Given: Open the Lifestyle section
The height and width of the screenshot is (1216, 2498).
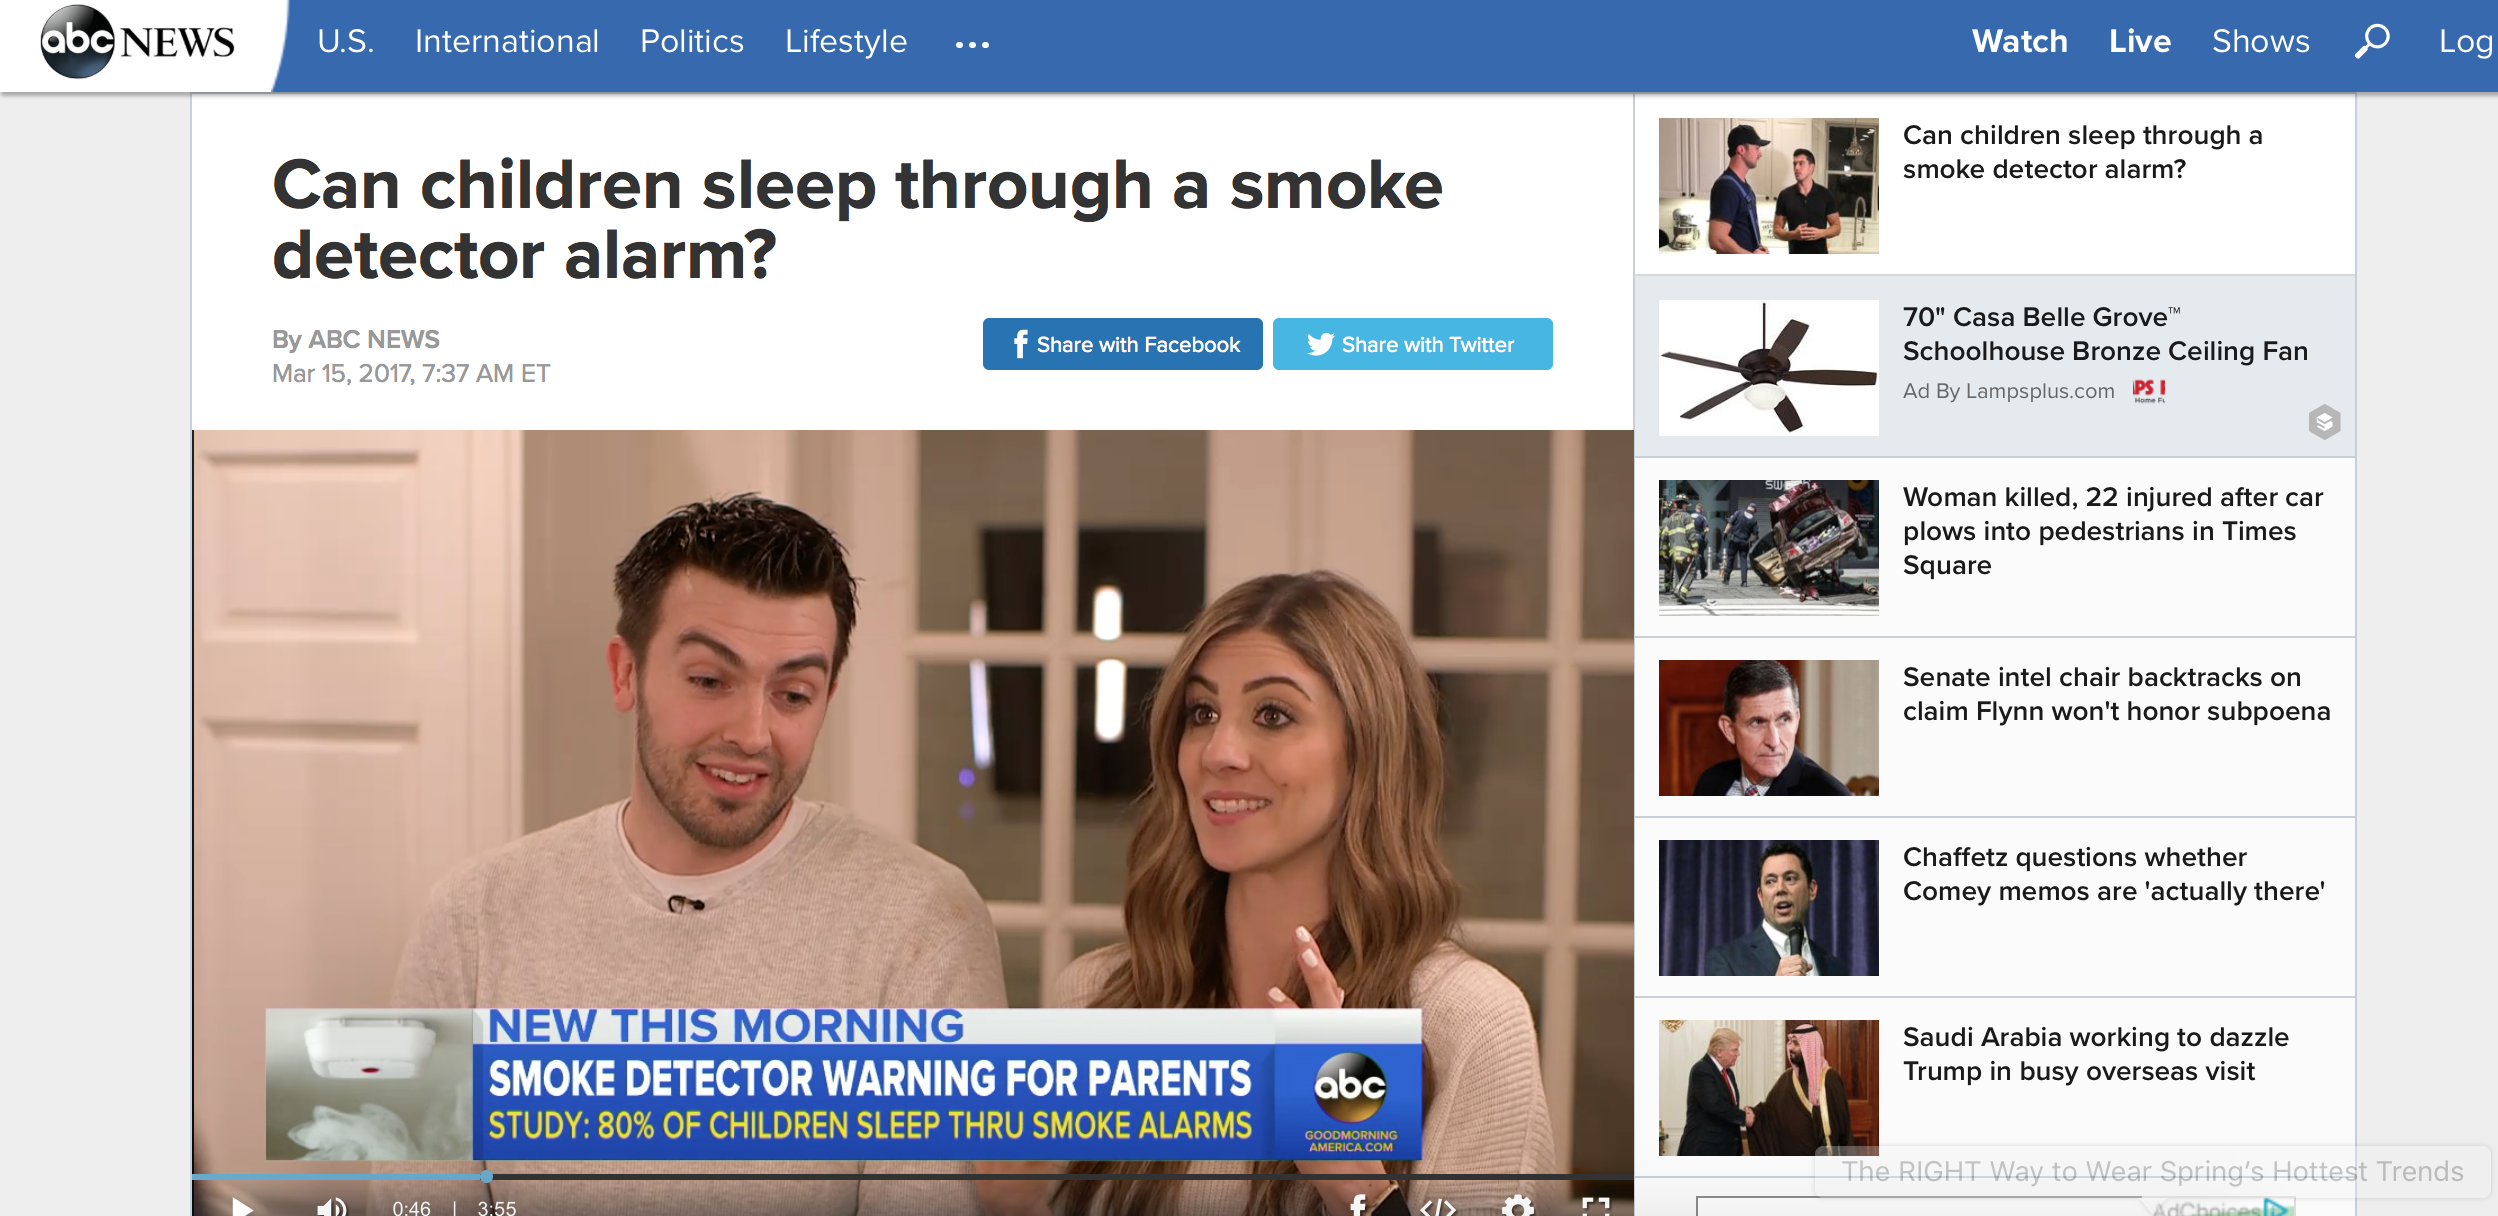Looking at the screenshot, I should [x=846, y=42].
